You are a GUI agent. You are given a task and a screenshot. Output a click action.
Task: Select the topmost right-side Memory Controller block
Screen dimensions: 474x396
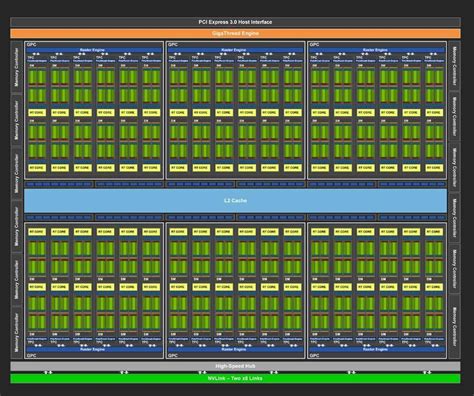click(x=454, y=66)
